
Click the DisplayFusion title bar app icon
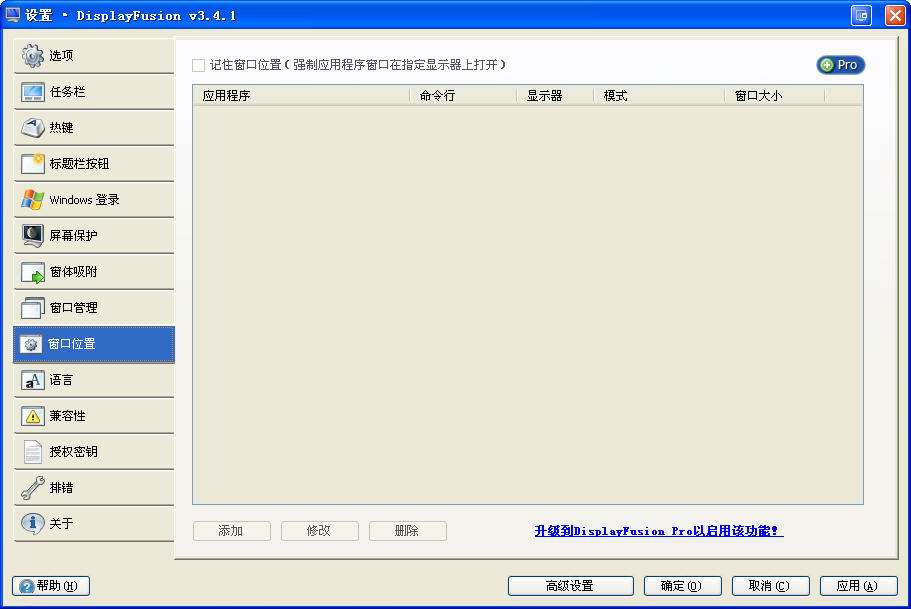(x=12, y=15)
